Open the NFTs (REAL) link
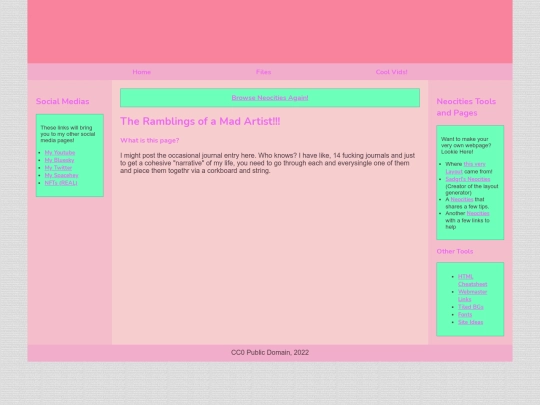The image size is (540, 405). pyautogui.click(x=61, y=183)
